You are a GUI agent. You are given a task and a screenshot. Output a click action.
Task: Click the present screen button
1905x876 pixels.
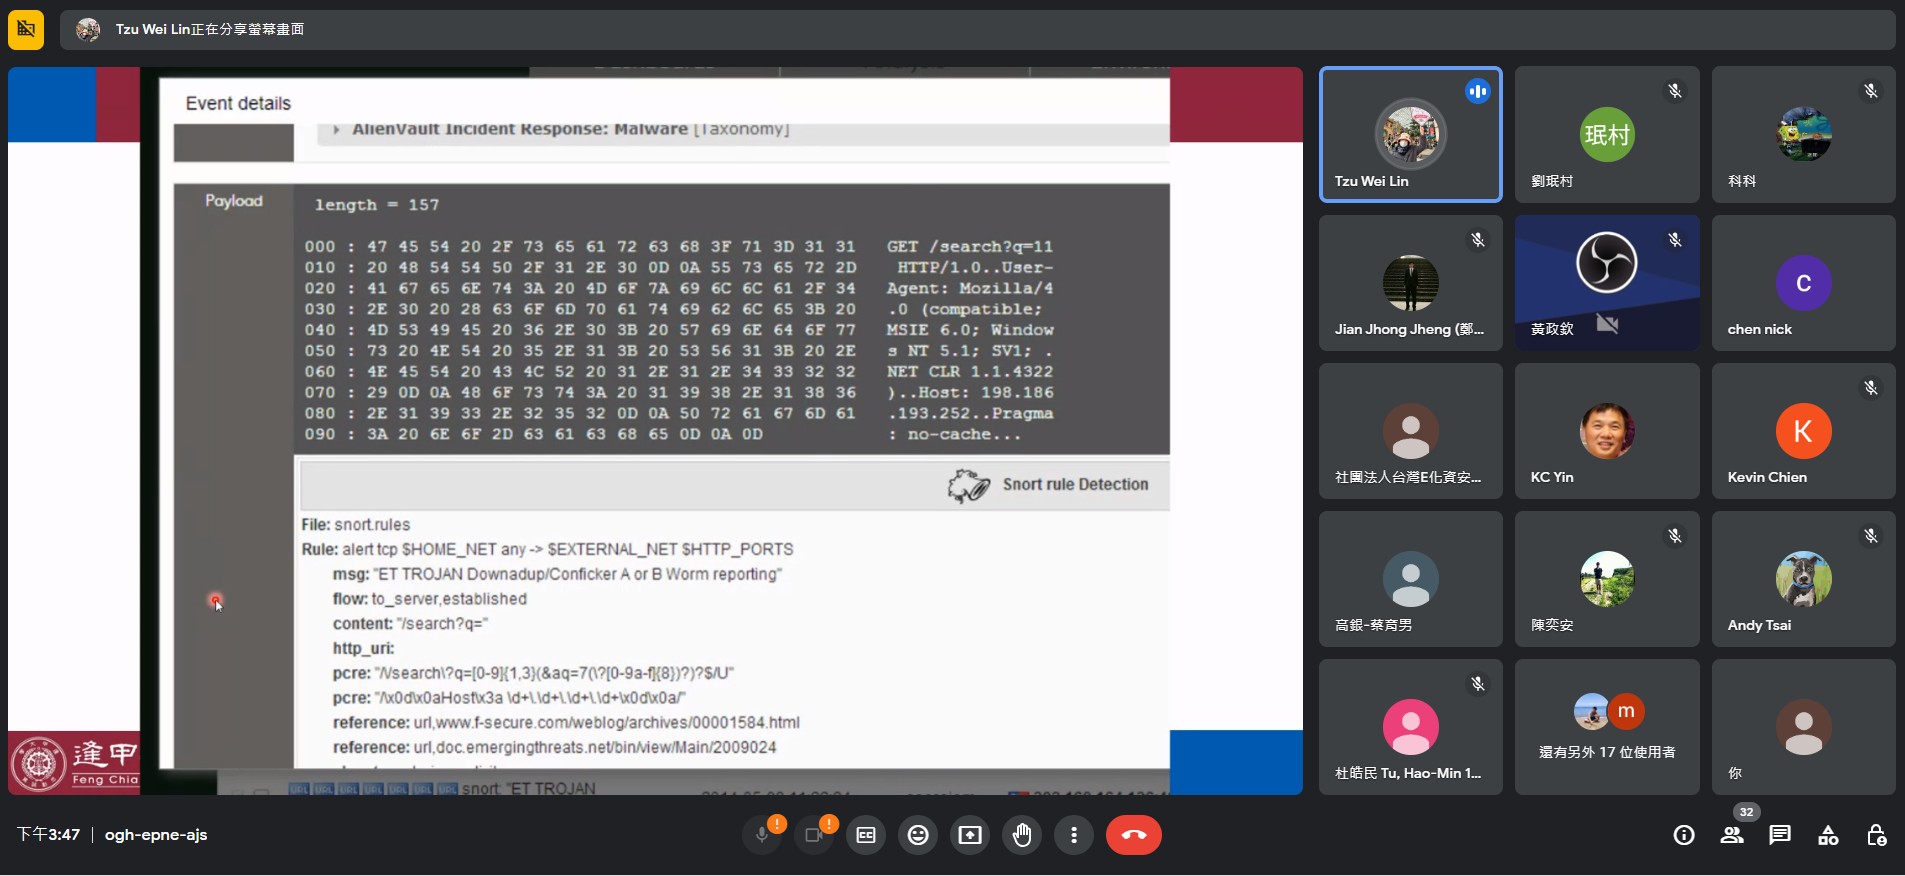[970, 835]
